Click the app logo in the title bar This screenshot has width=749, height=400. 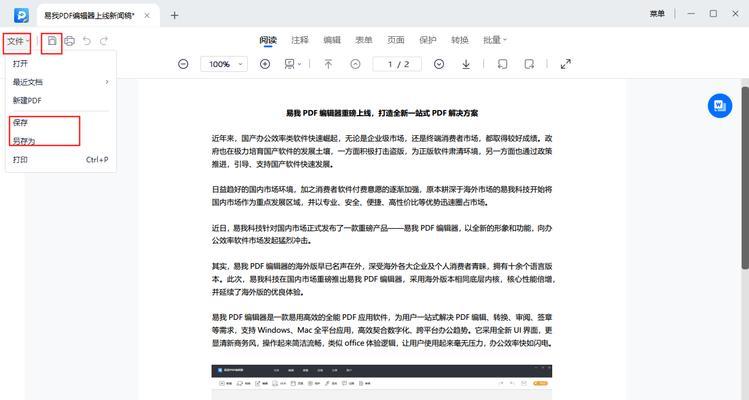(x=21, y=15)
